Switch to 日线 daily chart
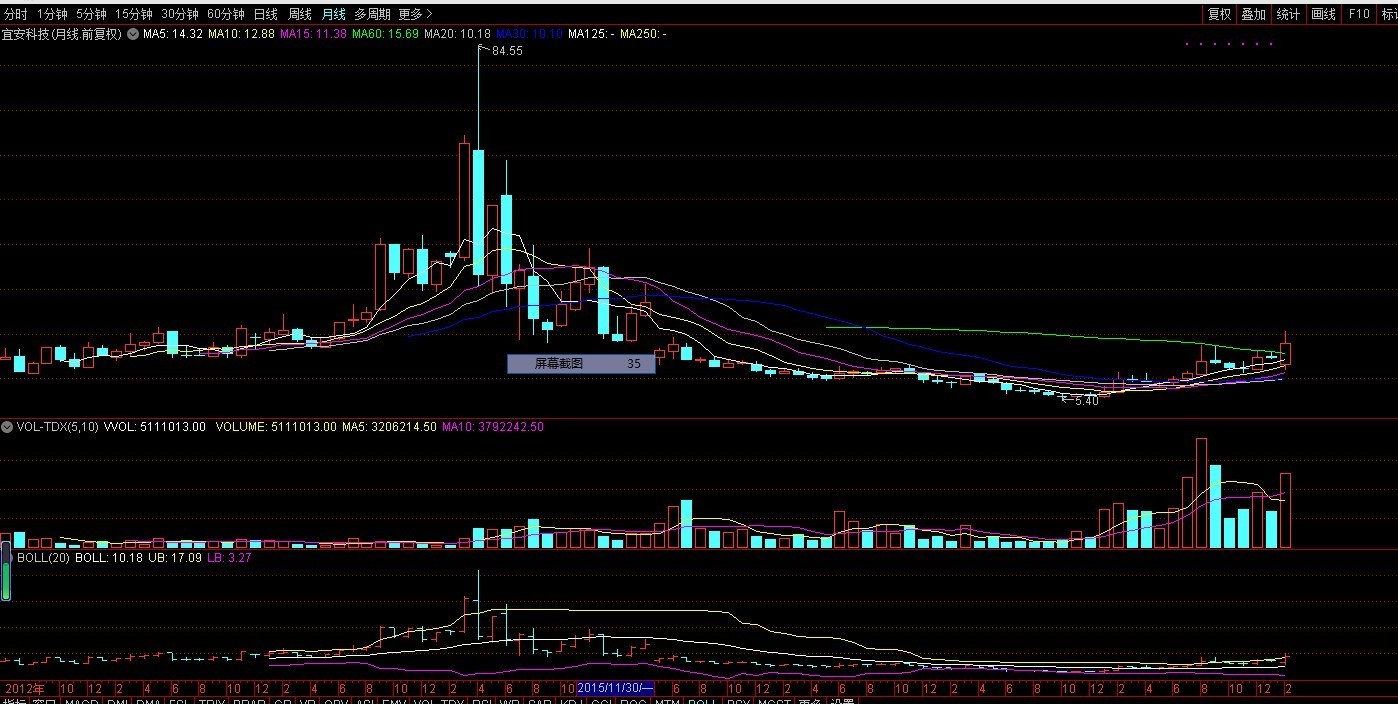Image resolution: width=1398 pixels, height=704 pixels. tap(265, 14)
